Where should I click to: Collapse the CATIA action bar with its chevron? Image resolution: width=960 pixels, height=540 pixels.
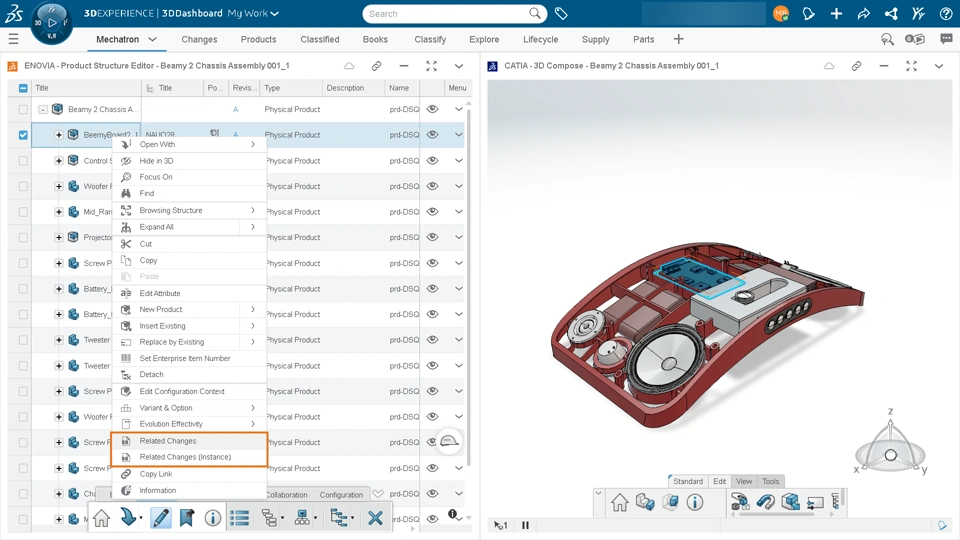coord(598,493)
